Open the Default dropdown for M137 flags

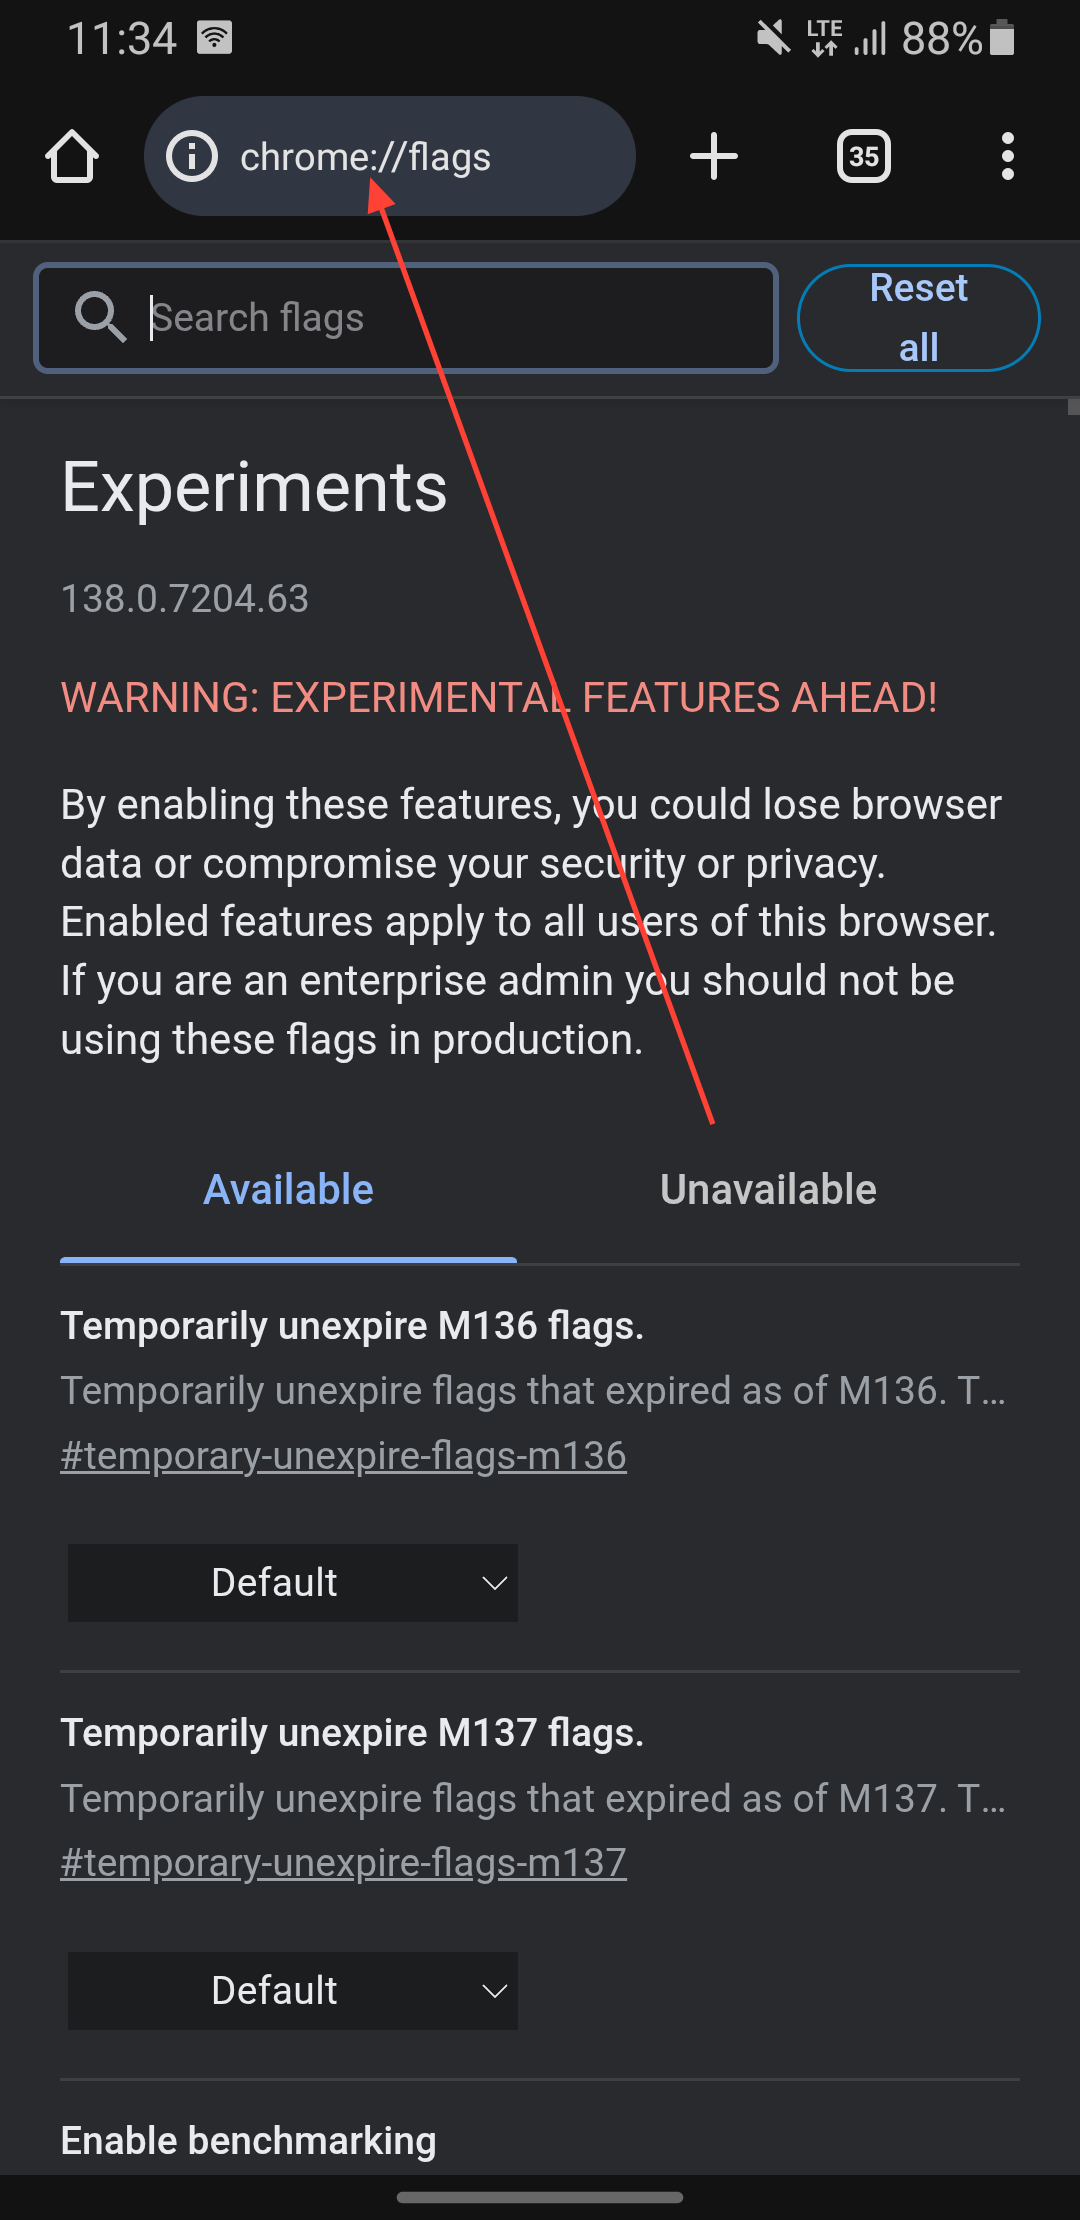tap(292, 1990)
